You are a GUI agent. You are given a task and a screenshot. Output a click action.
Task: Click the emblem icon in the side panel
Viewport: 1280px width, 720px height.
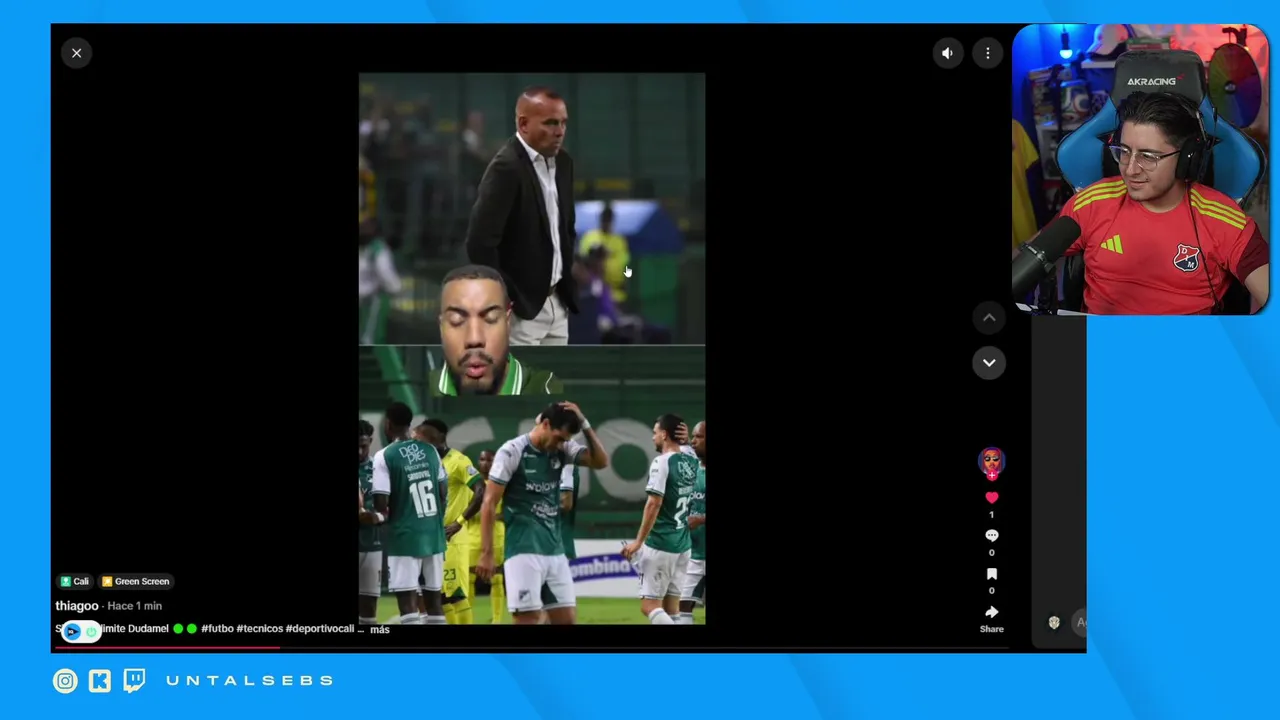point(1054,622)
